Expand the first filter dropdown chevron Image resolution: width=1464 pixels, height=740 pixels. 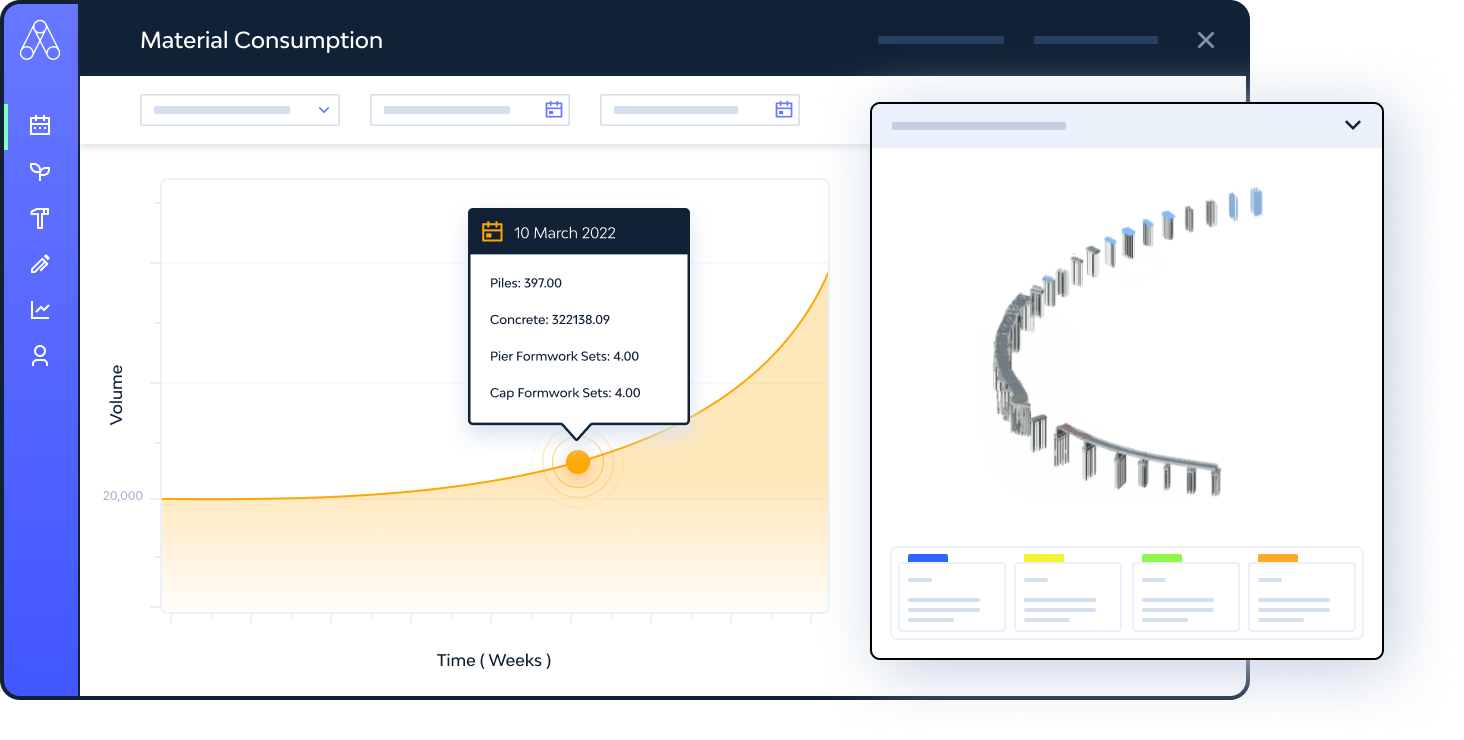coord(324,110)
